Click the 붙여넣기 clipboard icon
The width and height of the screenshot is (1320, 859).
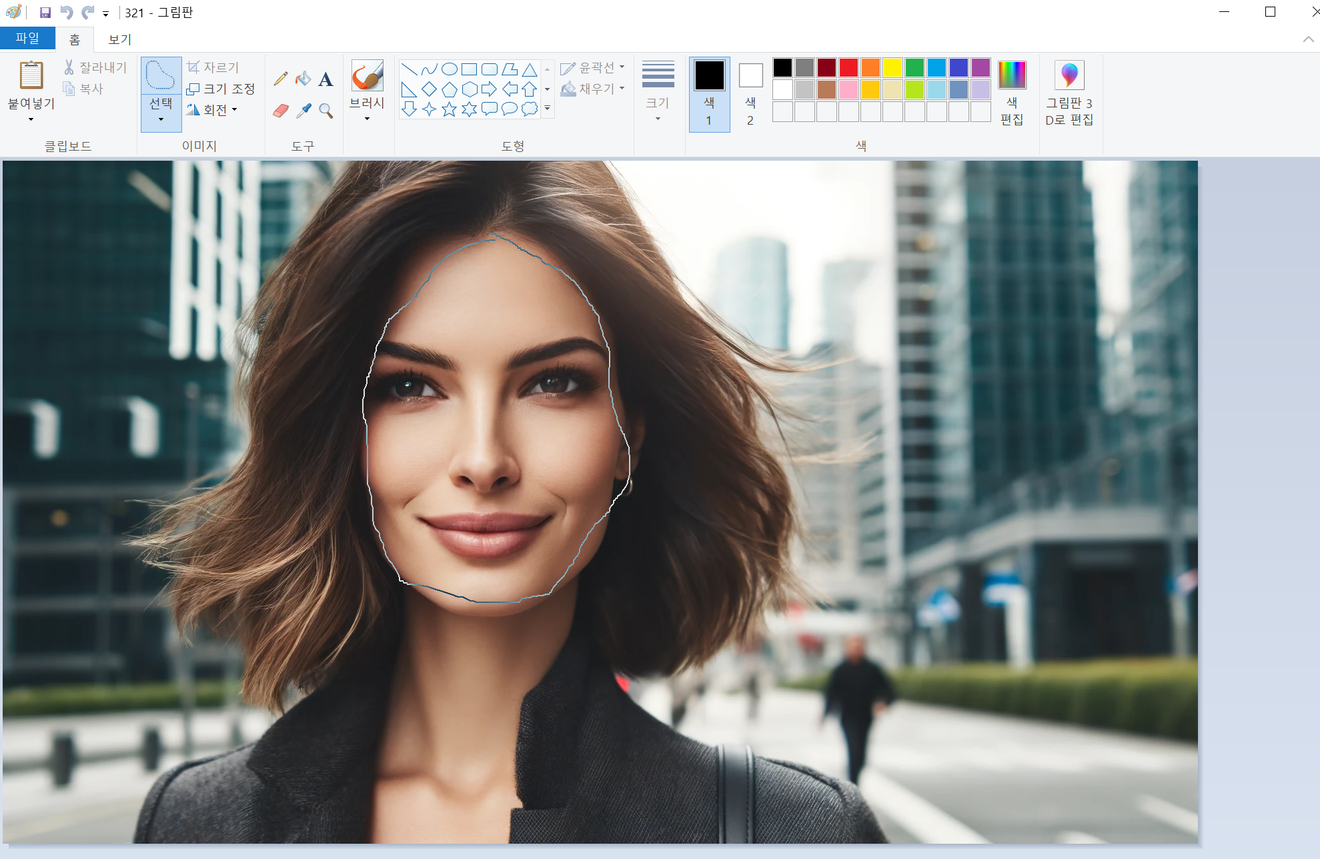(31, 76)
